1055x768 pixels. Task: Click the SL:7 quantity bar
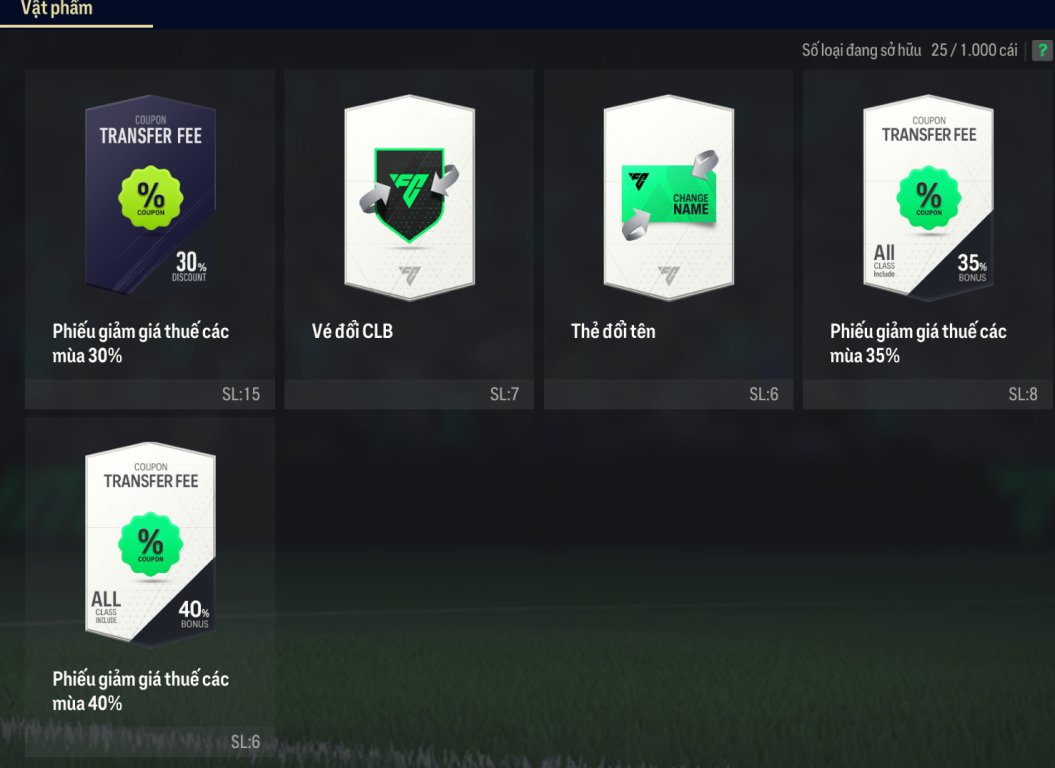pos(409,394)
